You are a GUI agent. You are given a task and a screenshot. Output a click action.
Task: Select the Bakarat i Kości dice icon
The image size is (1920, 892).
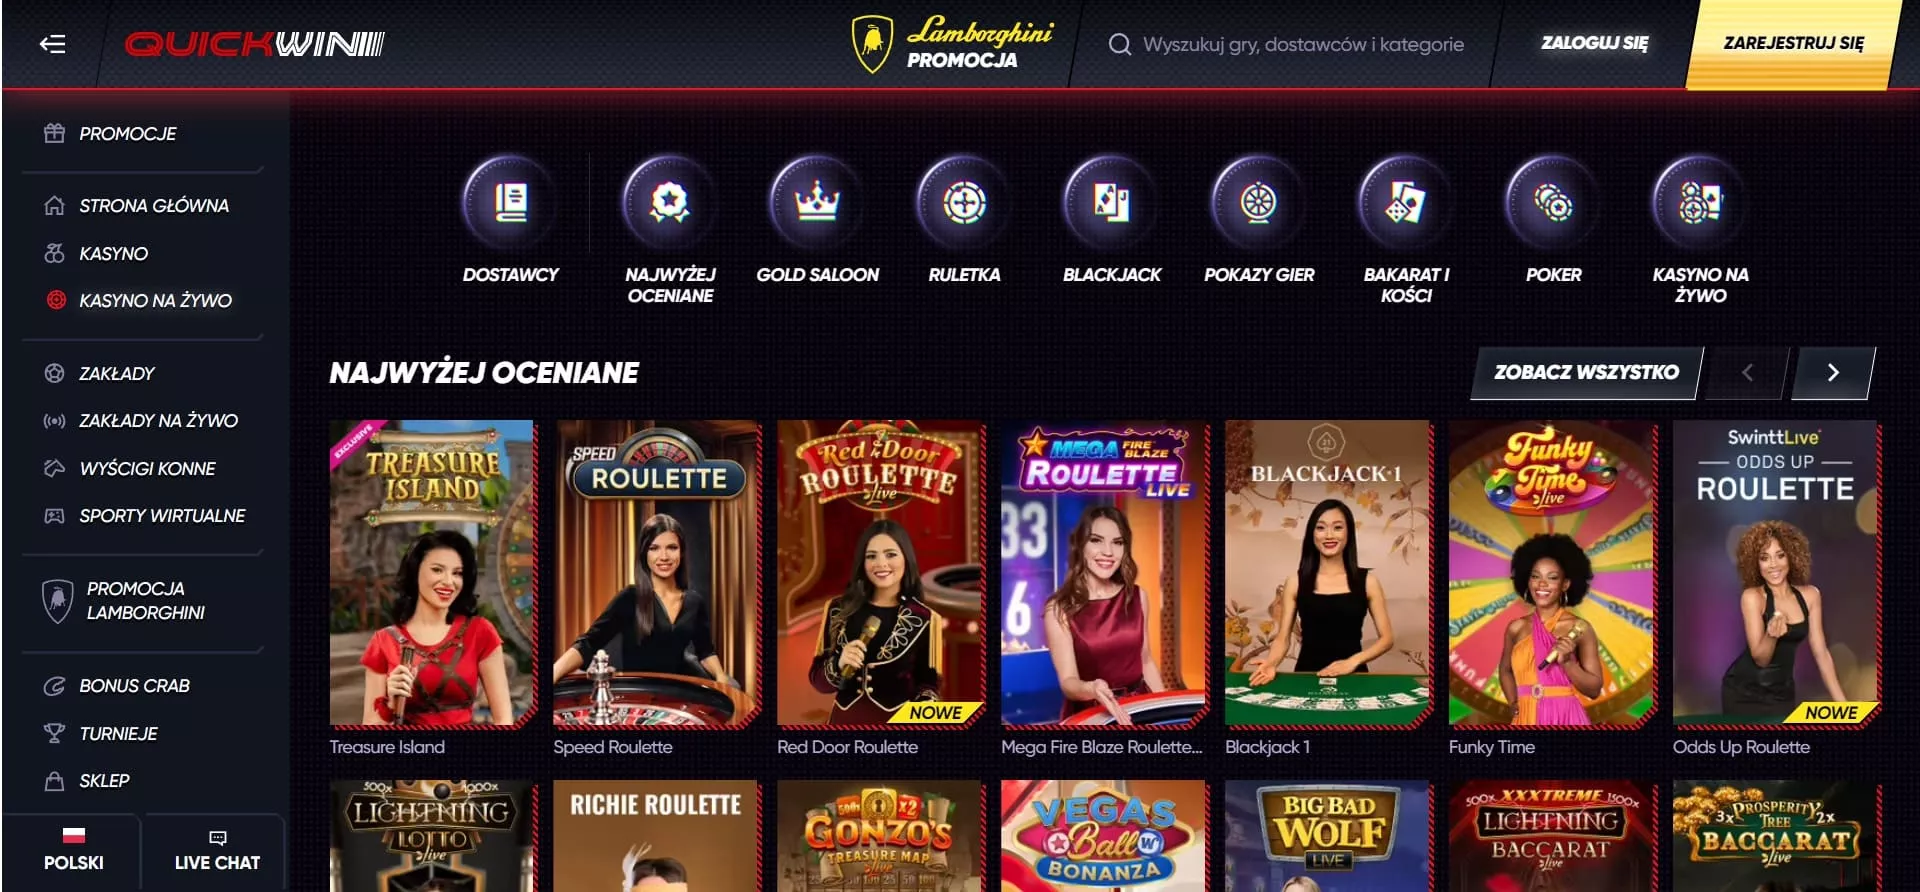click(1405, 203)
